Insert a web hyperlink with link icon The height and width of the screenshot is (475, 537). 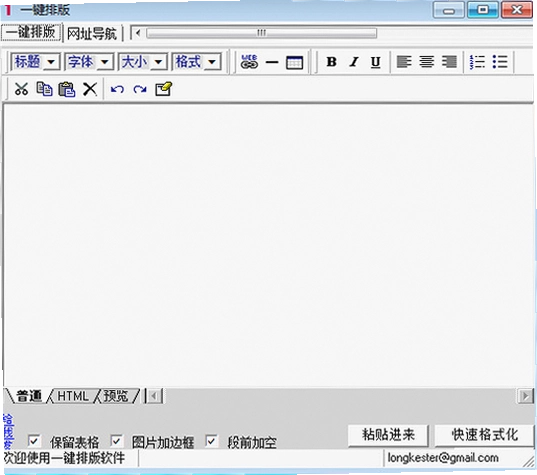click(x=249, y=62)
